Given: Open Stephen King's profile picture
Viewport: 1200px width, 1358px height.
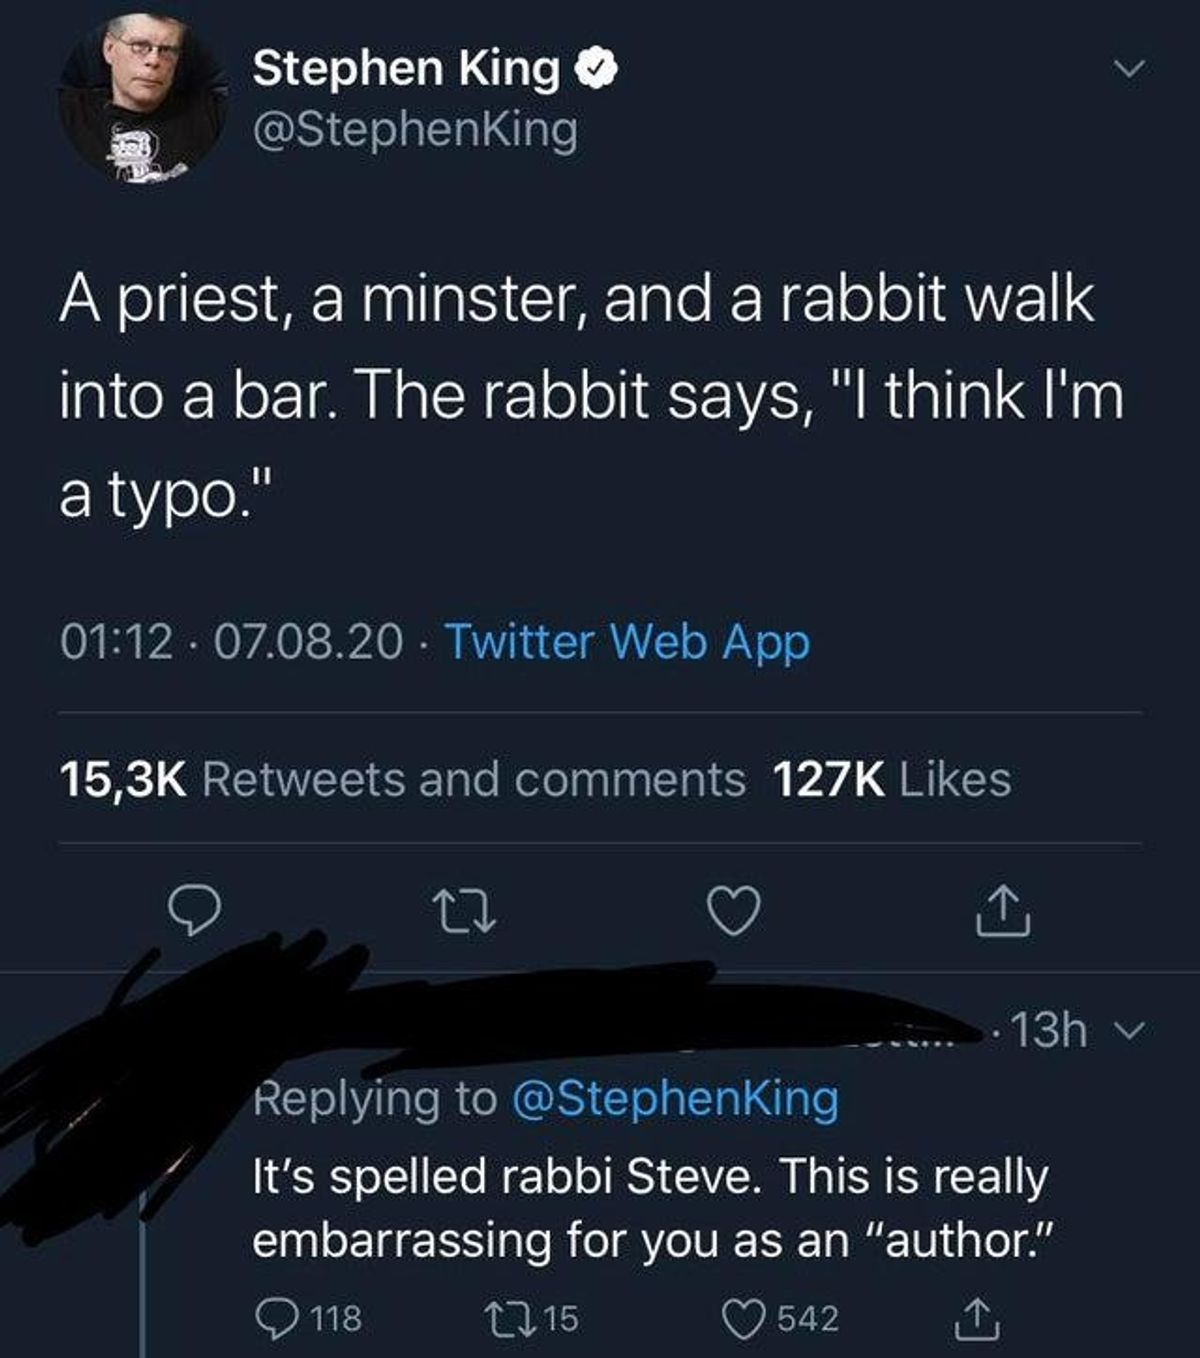Looking at the screenshot, I should click(x=142, y=97).
